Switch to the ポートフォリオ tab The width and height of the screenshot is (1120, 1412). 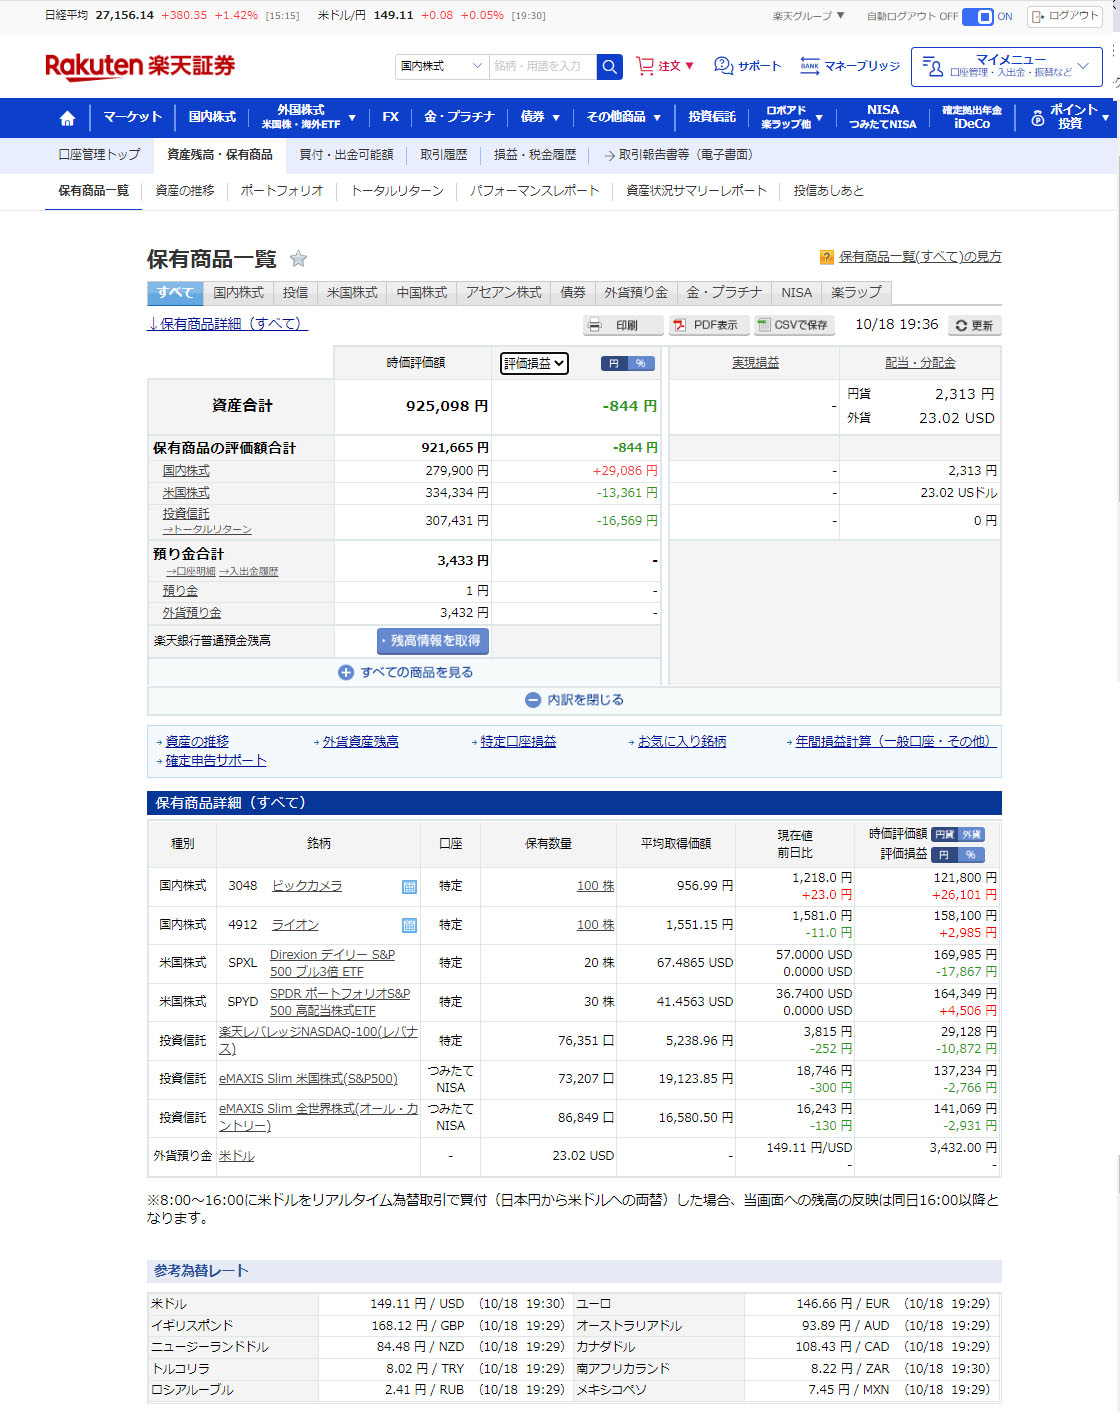282,191
